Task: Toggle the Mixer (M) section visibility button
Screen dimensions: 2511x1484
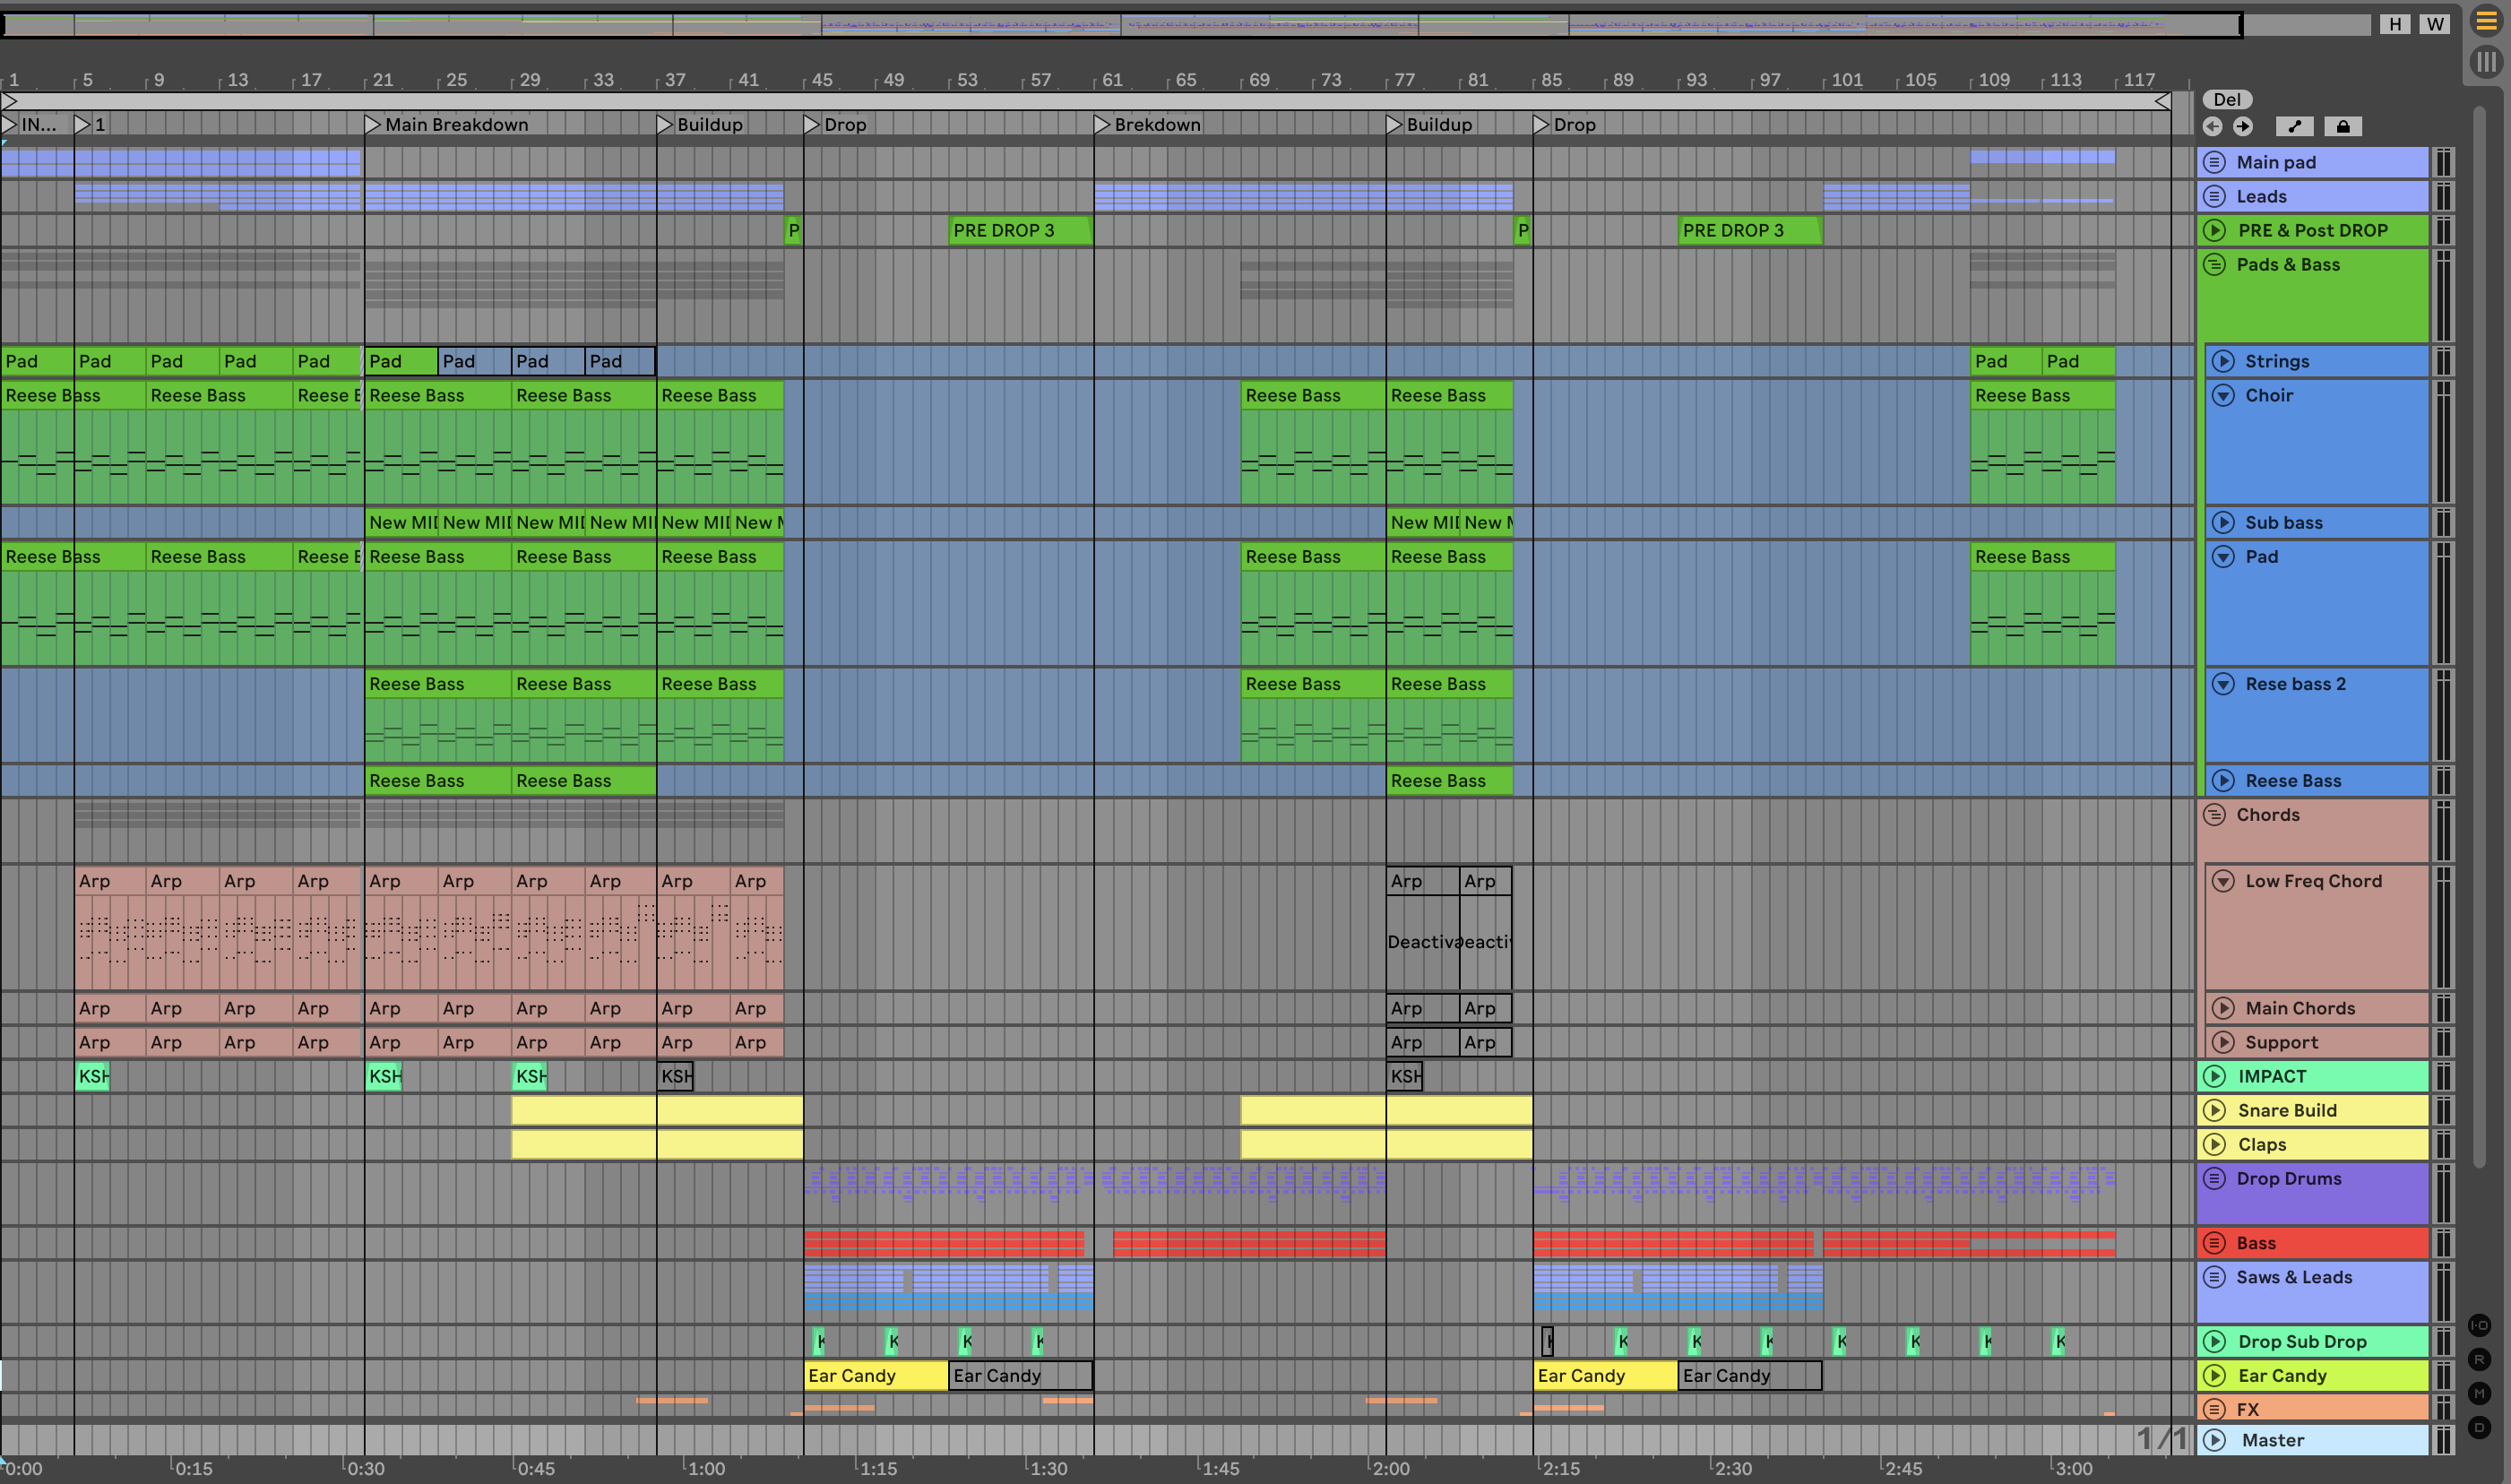Action: coord(2480,1393)
